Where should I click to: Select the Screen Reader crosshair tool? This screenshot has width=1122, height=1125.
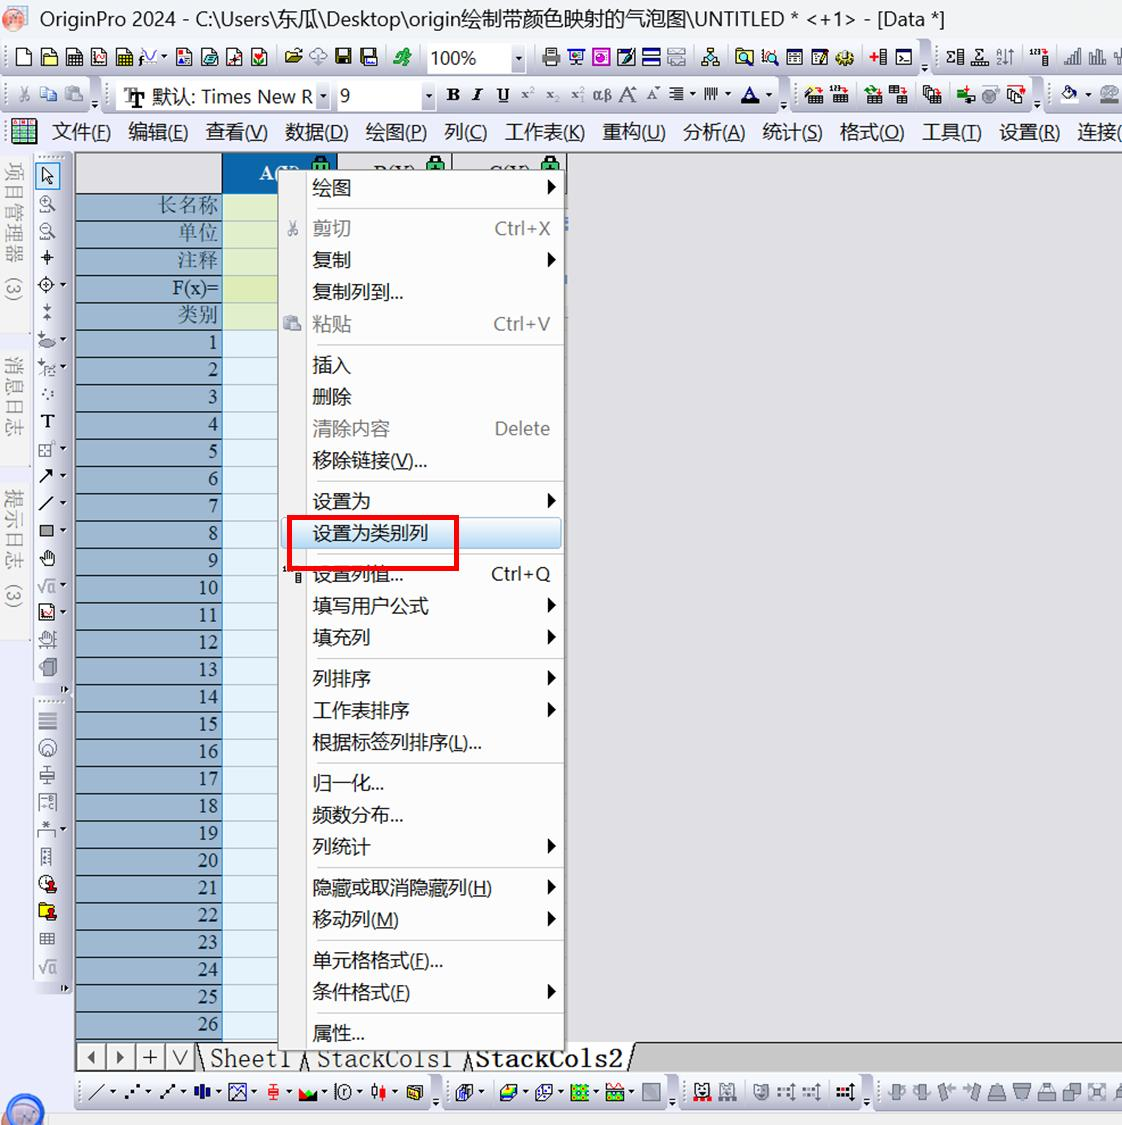47,258
